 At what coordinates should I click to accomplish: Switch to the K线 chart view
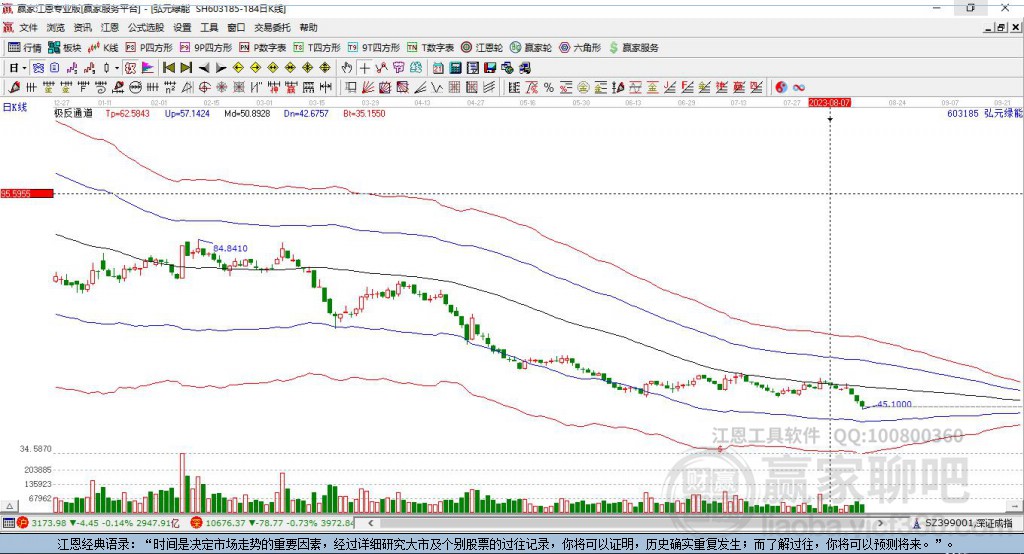[x=103, y=48]
